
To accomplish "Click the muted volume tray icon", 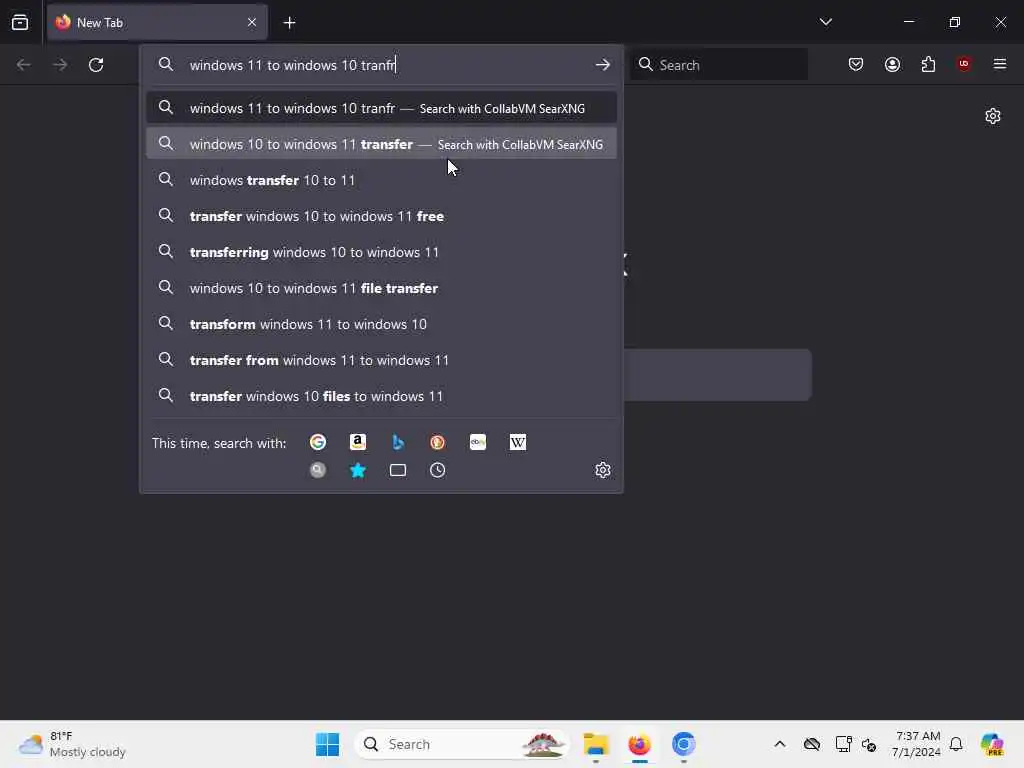I will point(869,744).
